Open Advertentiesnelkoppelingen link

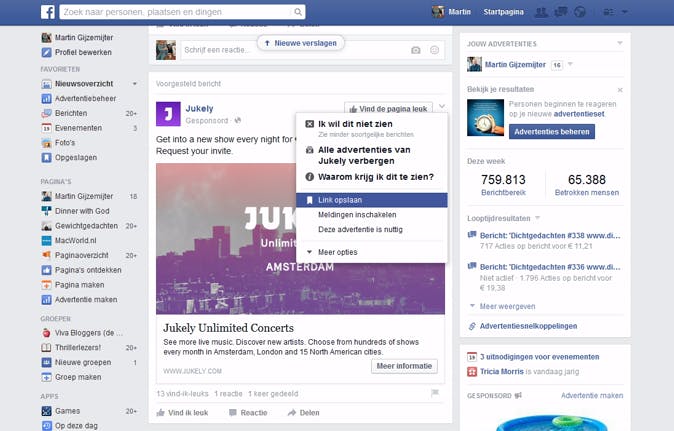point(528,326)
